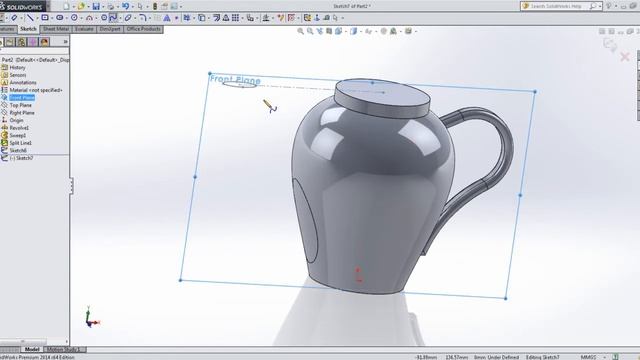
Task: Open the DisplayManager tab icon
Action: (x=44, y=42)
